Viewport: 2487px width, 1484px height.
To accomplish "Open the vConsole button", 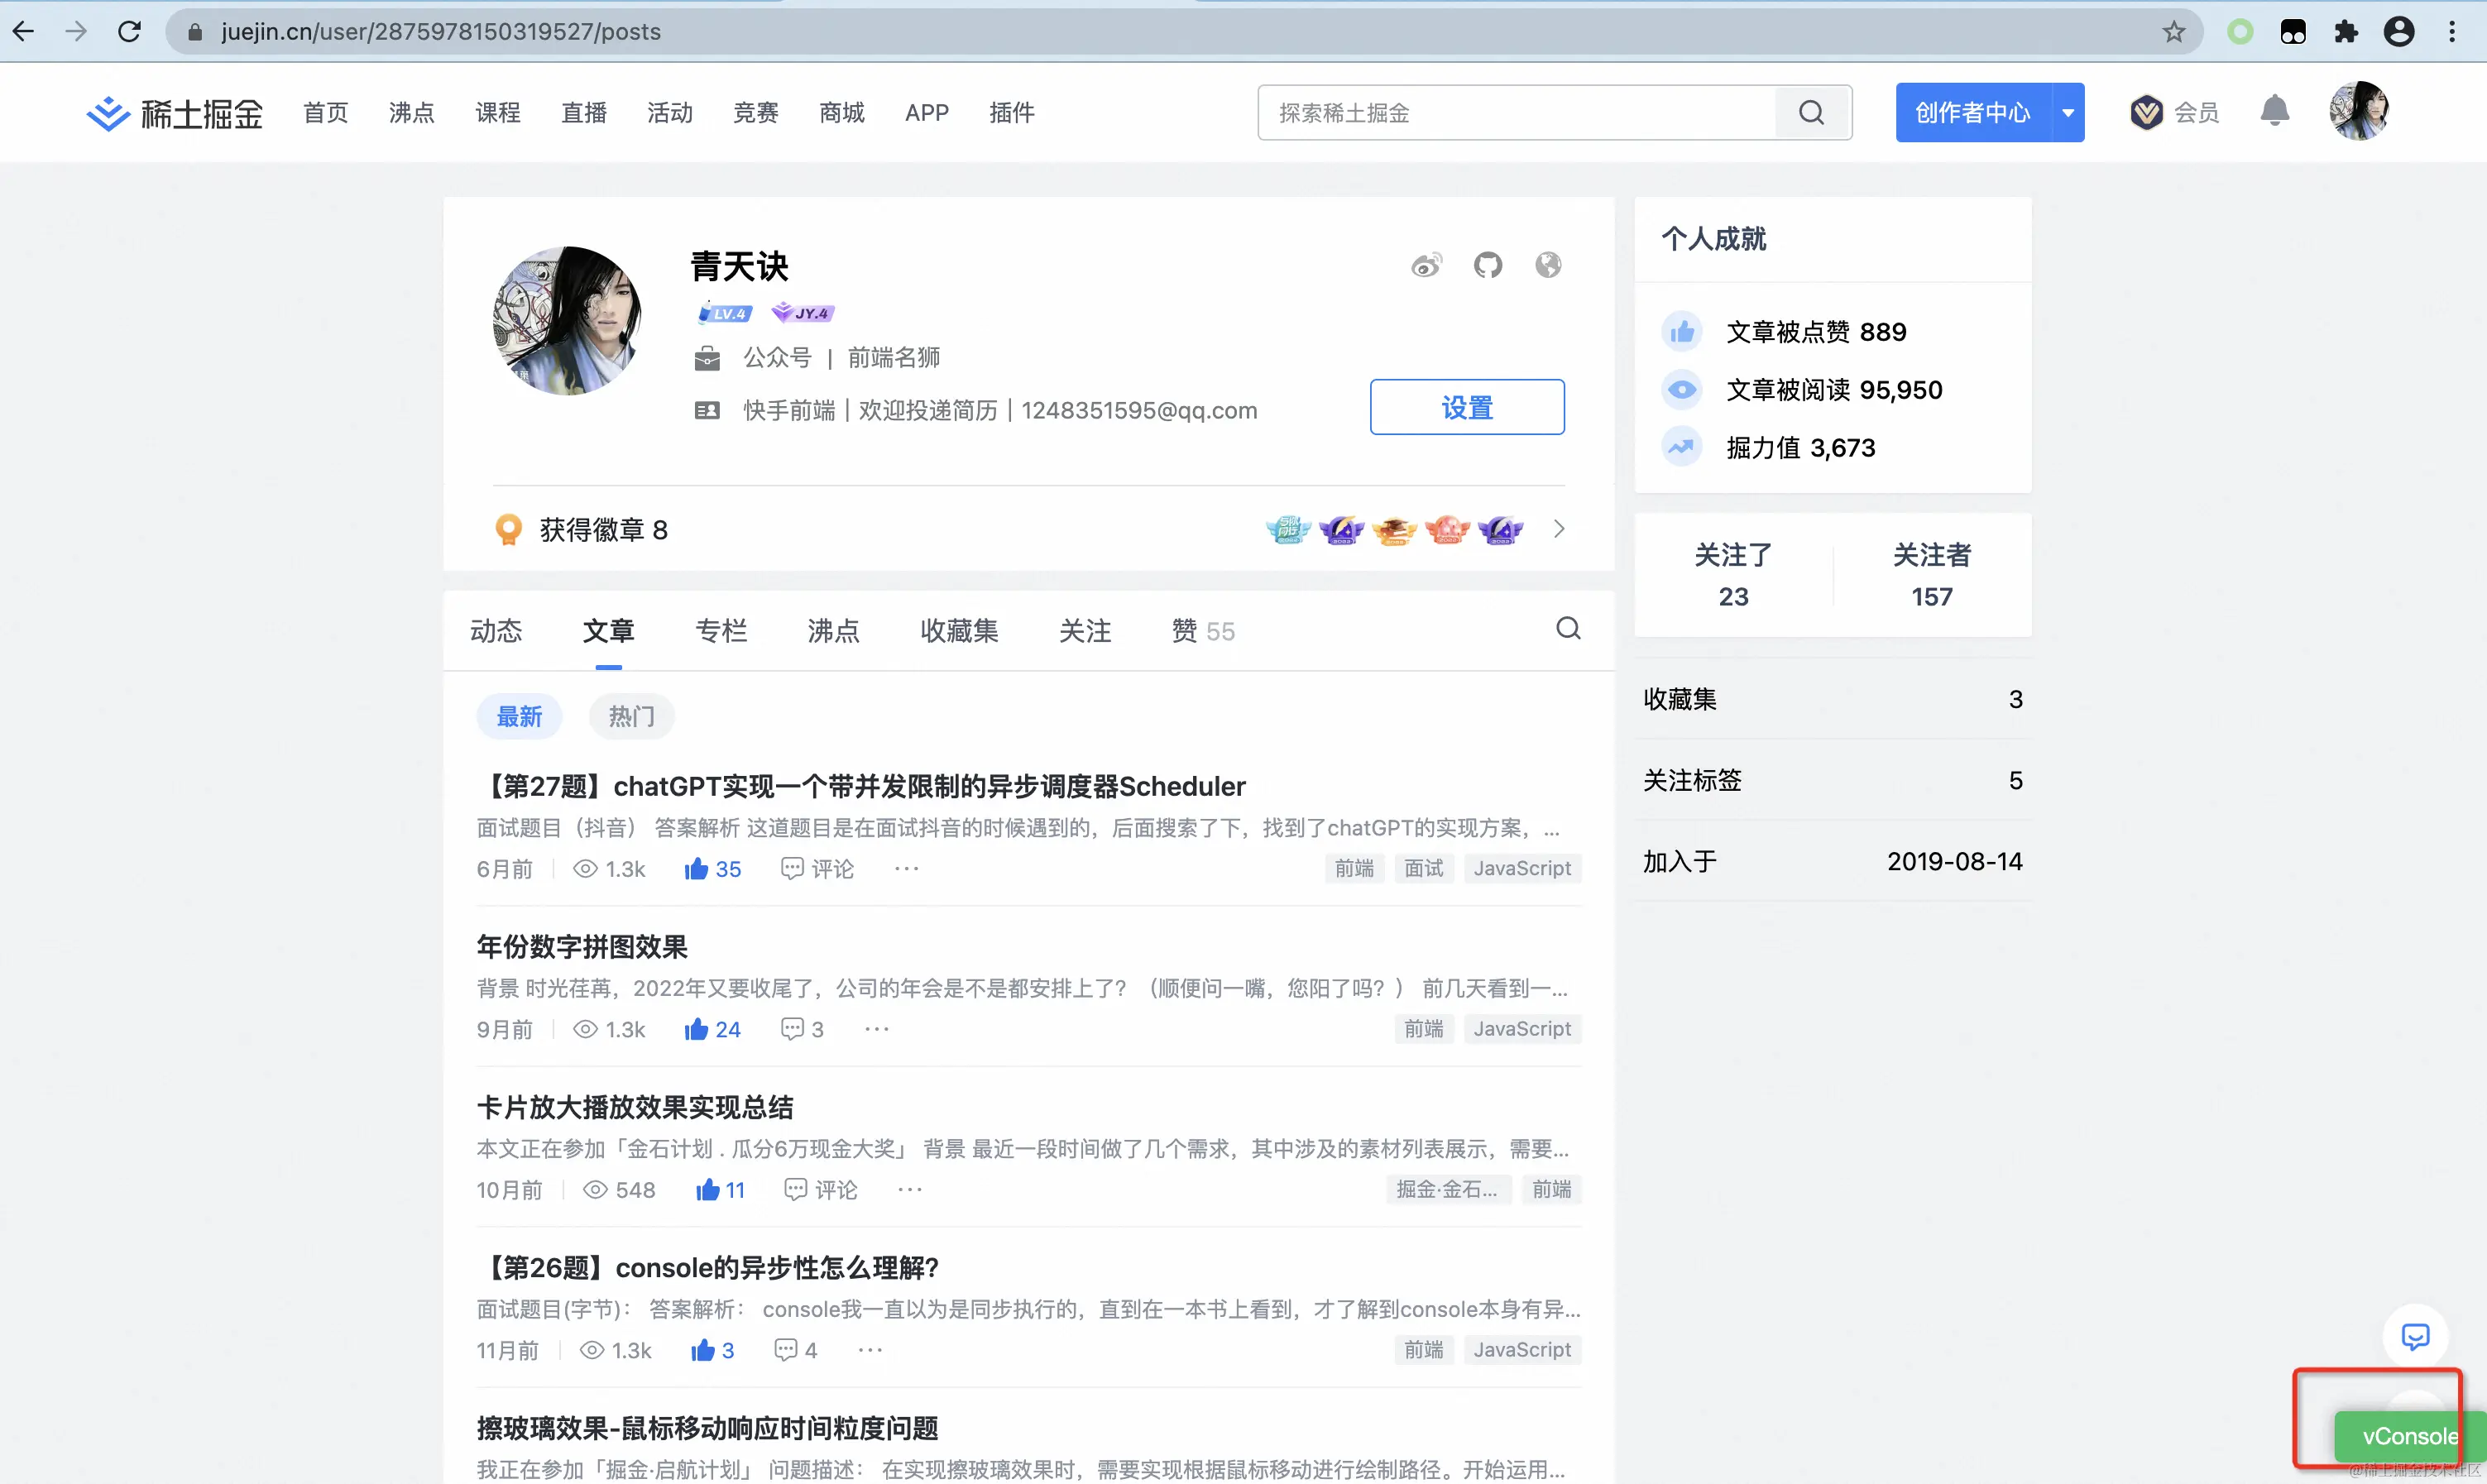I will [x=2408, y=1436].
